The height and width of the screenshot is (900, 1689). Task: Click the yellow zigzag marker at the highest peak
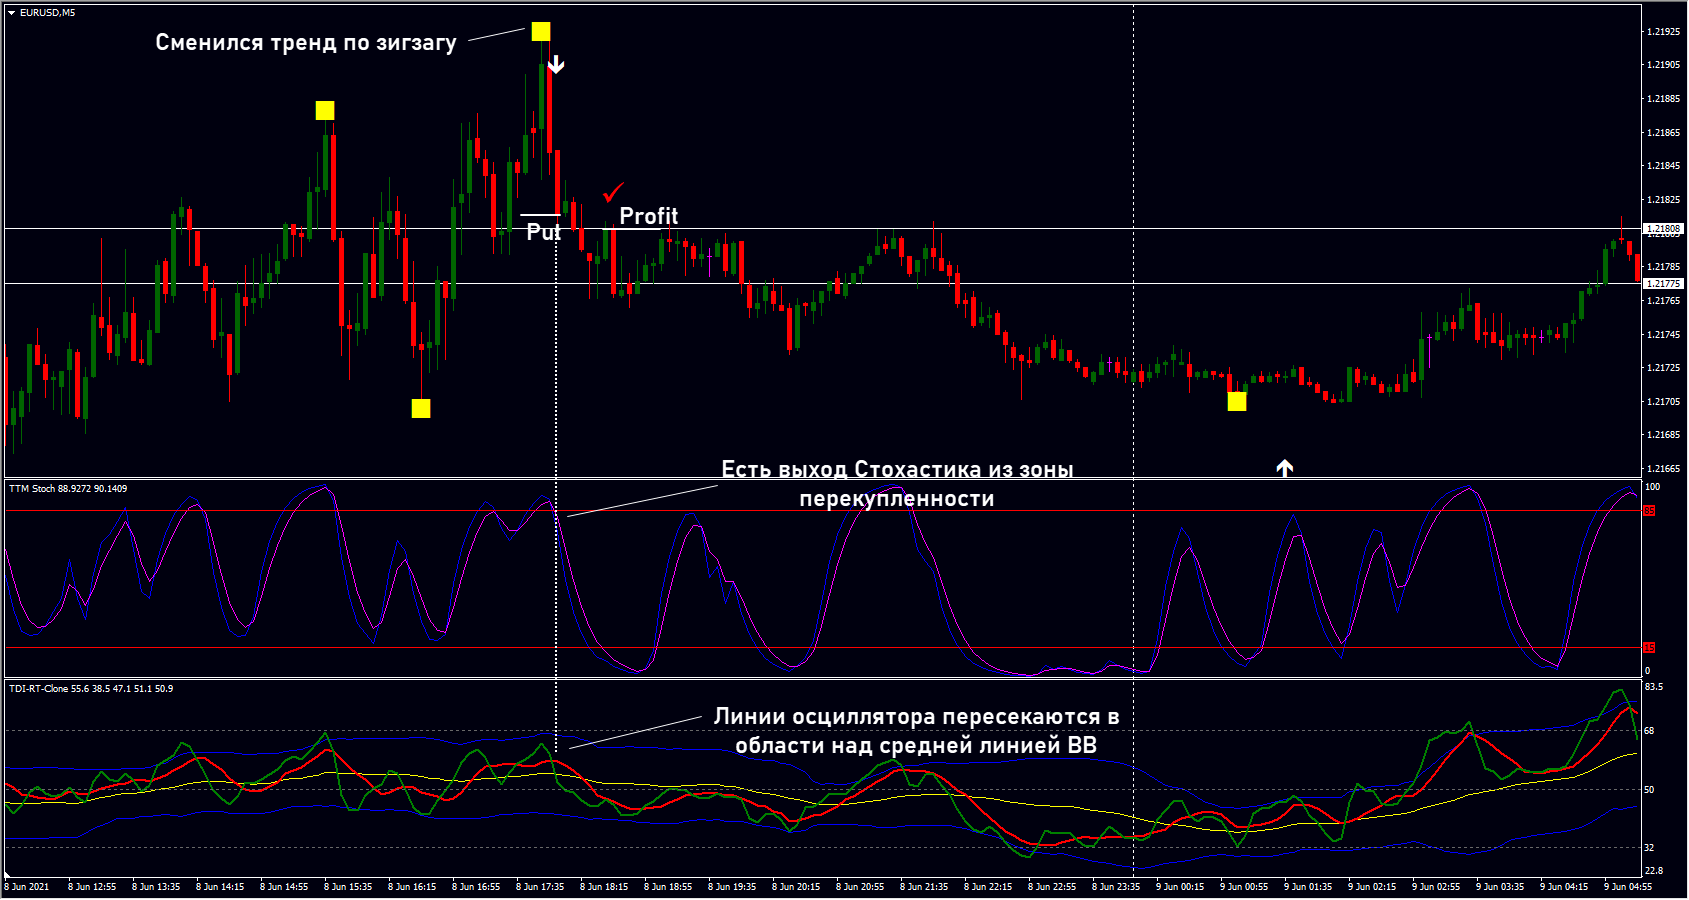pyautogui.click(x=540, y=32)
